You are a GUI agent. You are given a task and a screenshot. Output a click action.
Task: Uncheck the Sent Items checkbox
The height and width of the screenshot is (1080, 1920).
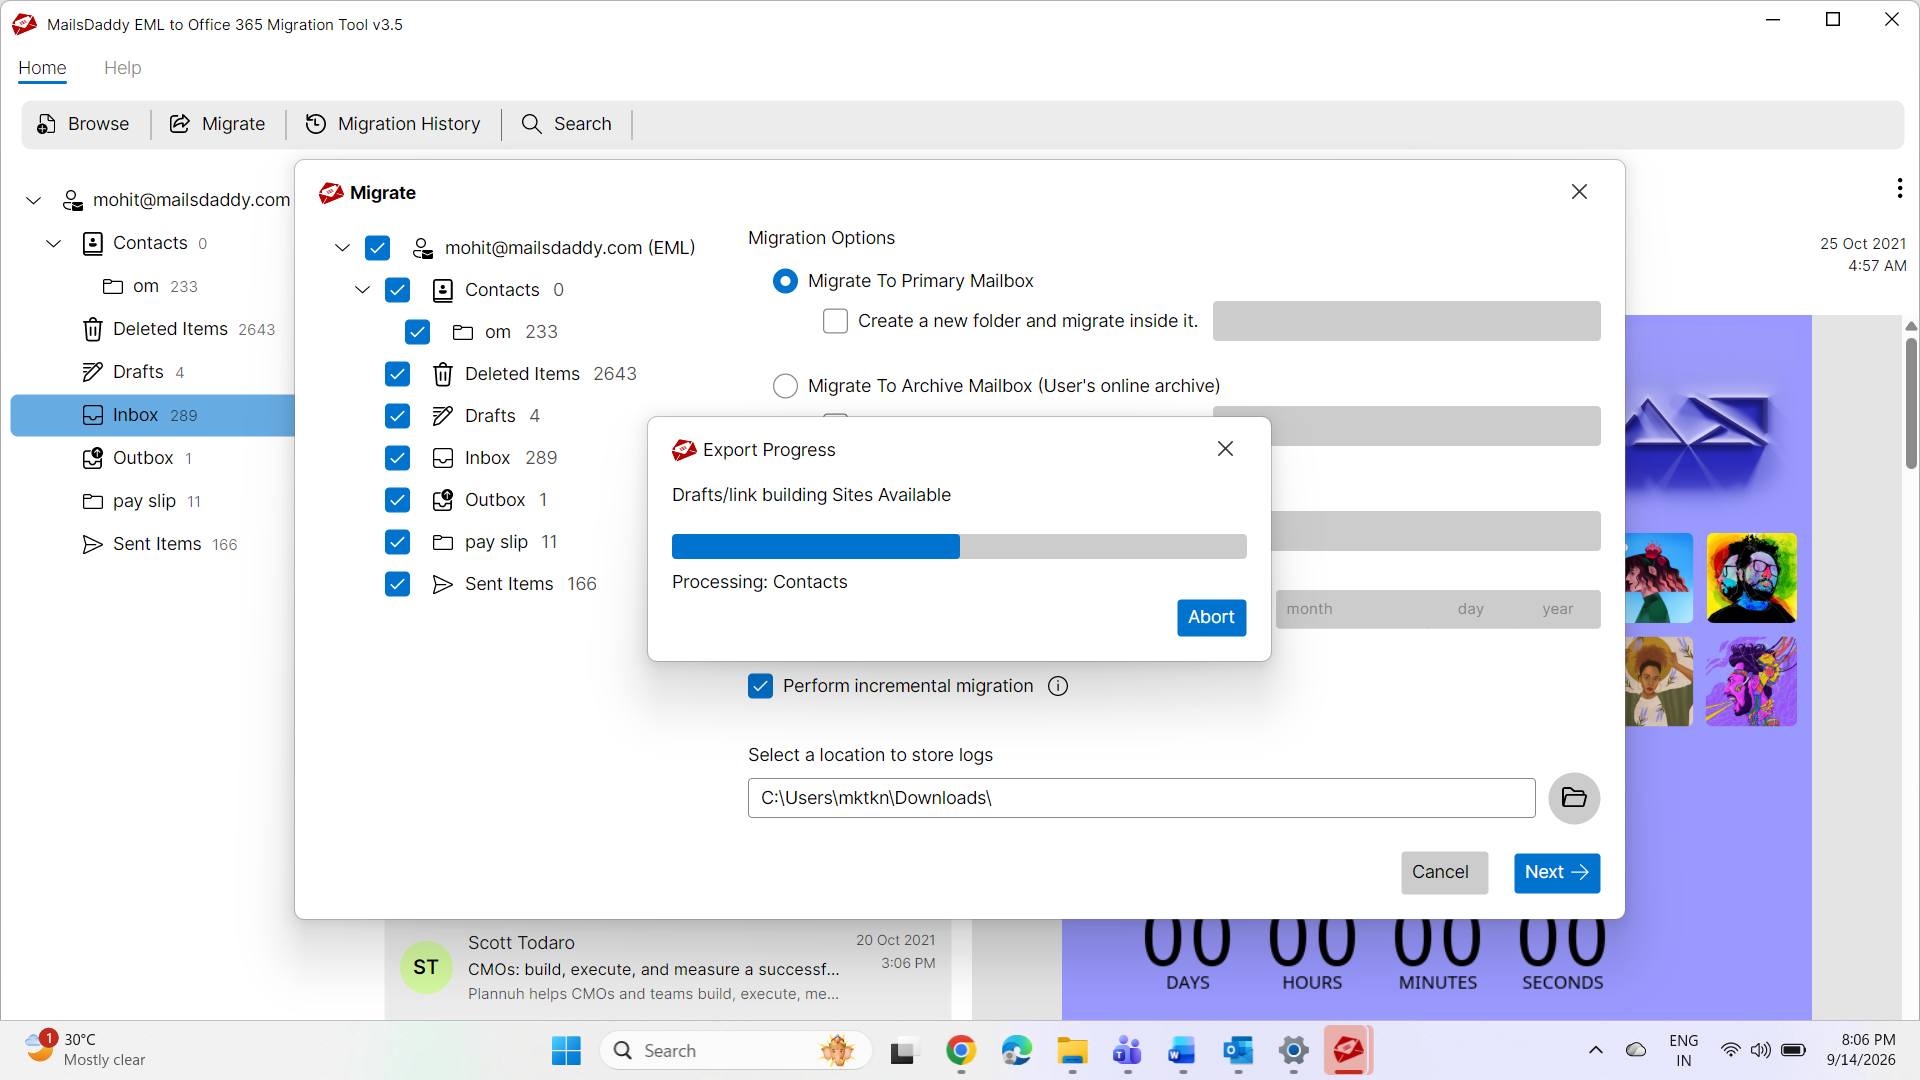397,584
